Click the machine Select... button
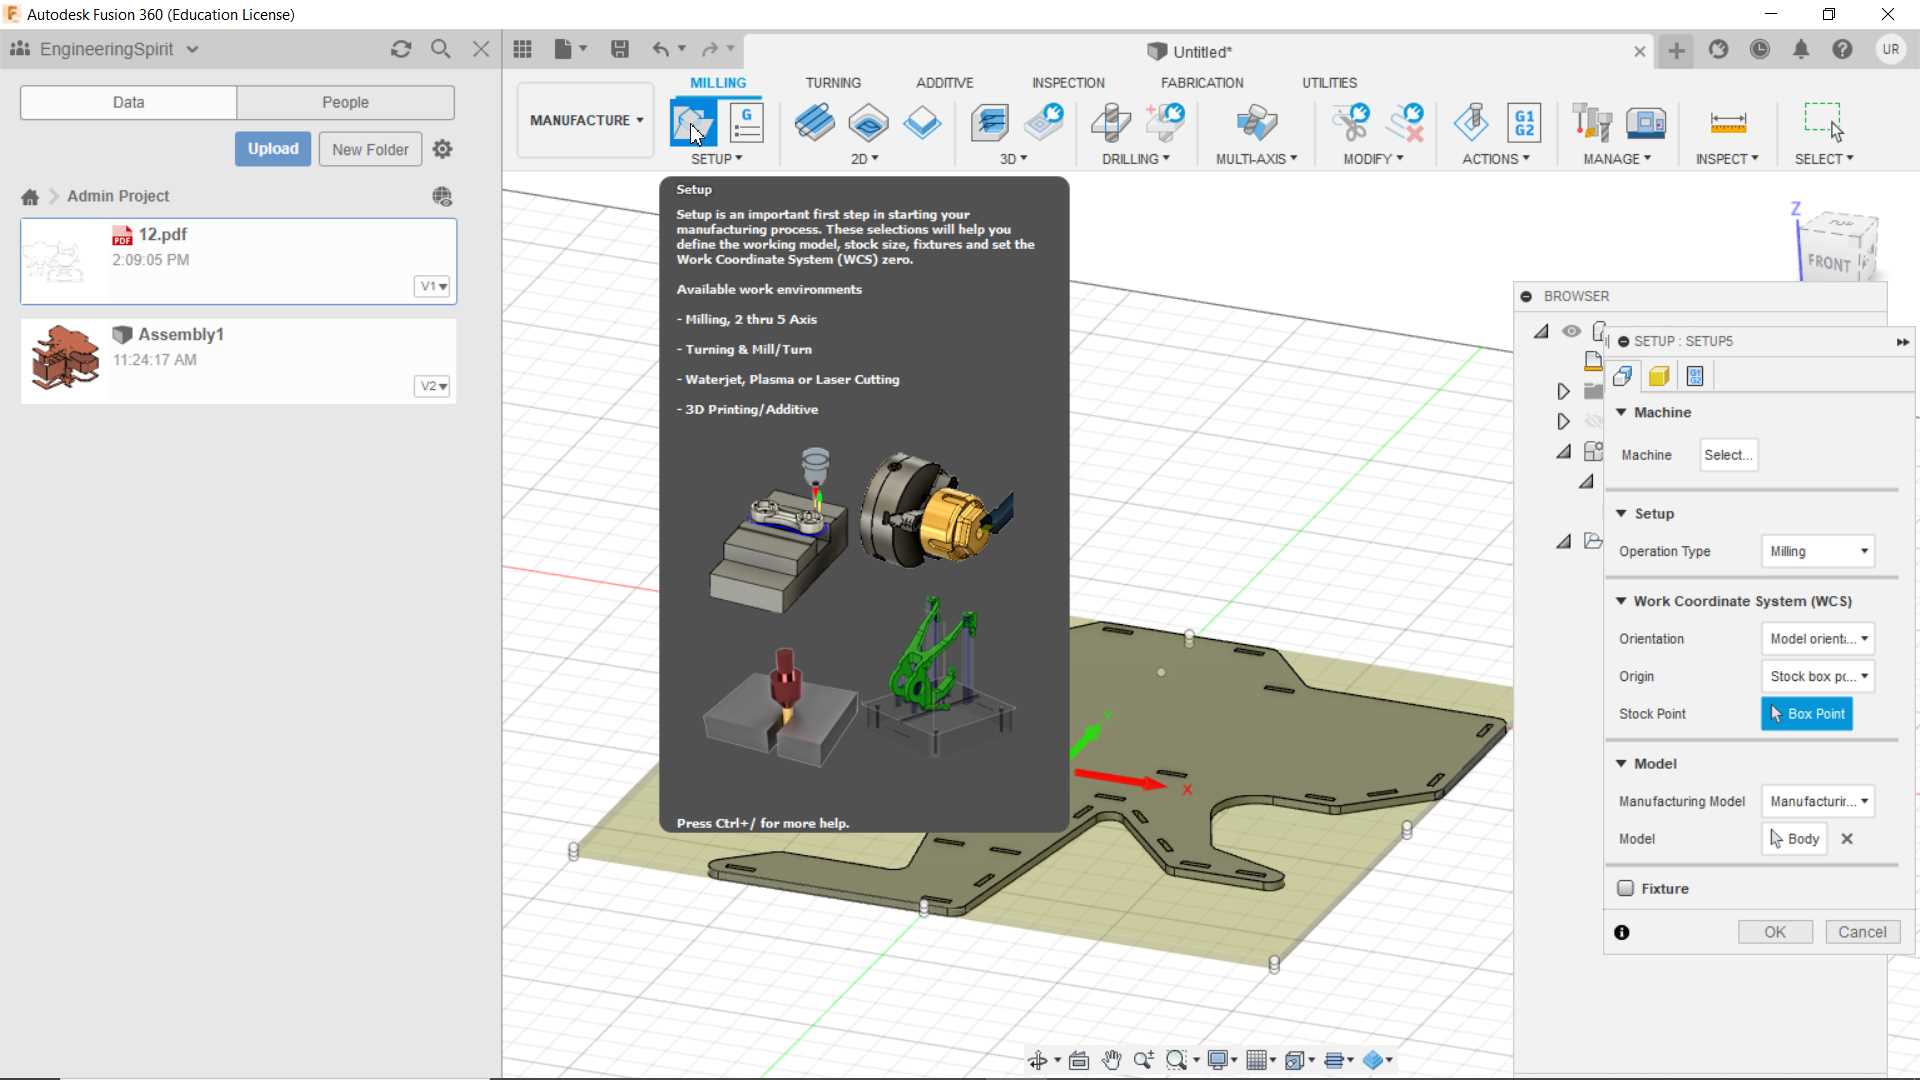1920x1080 pixels. click(x=1728, y=455)
